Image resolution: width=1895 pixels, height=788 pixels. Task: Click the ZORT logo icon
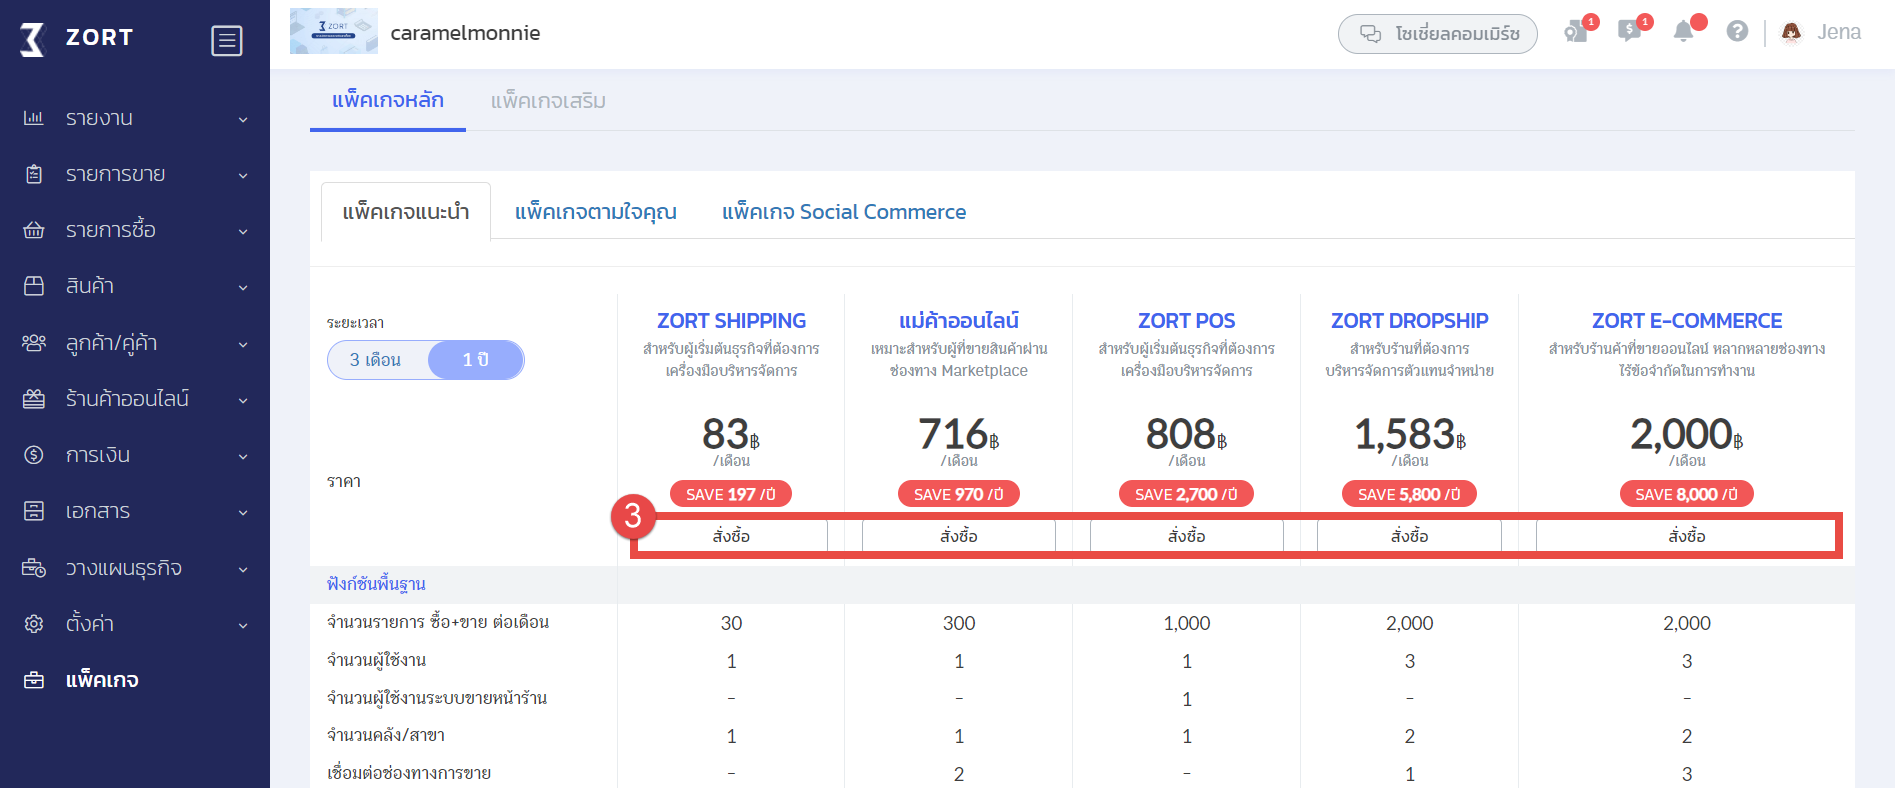coord(32,39)
